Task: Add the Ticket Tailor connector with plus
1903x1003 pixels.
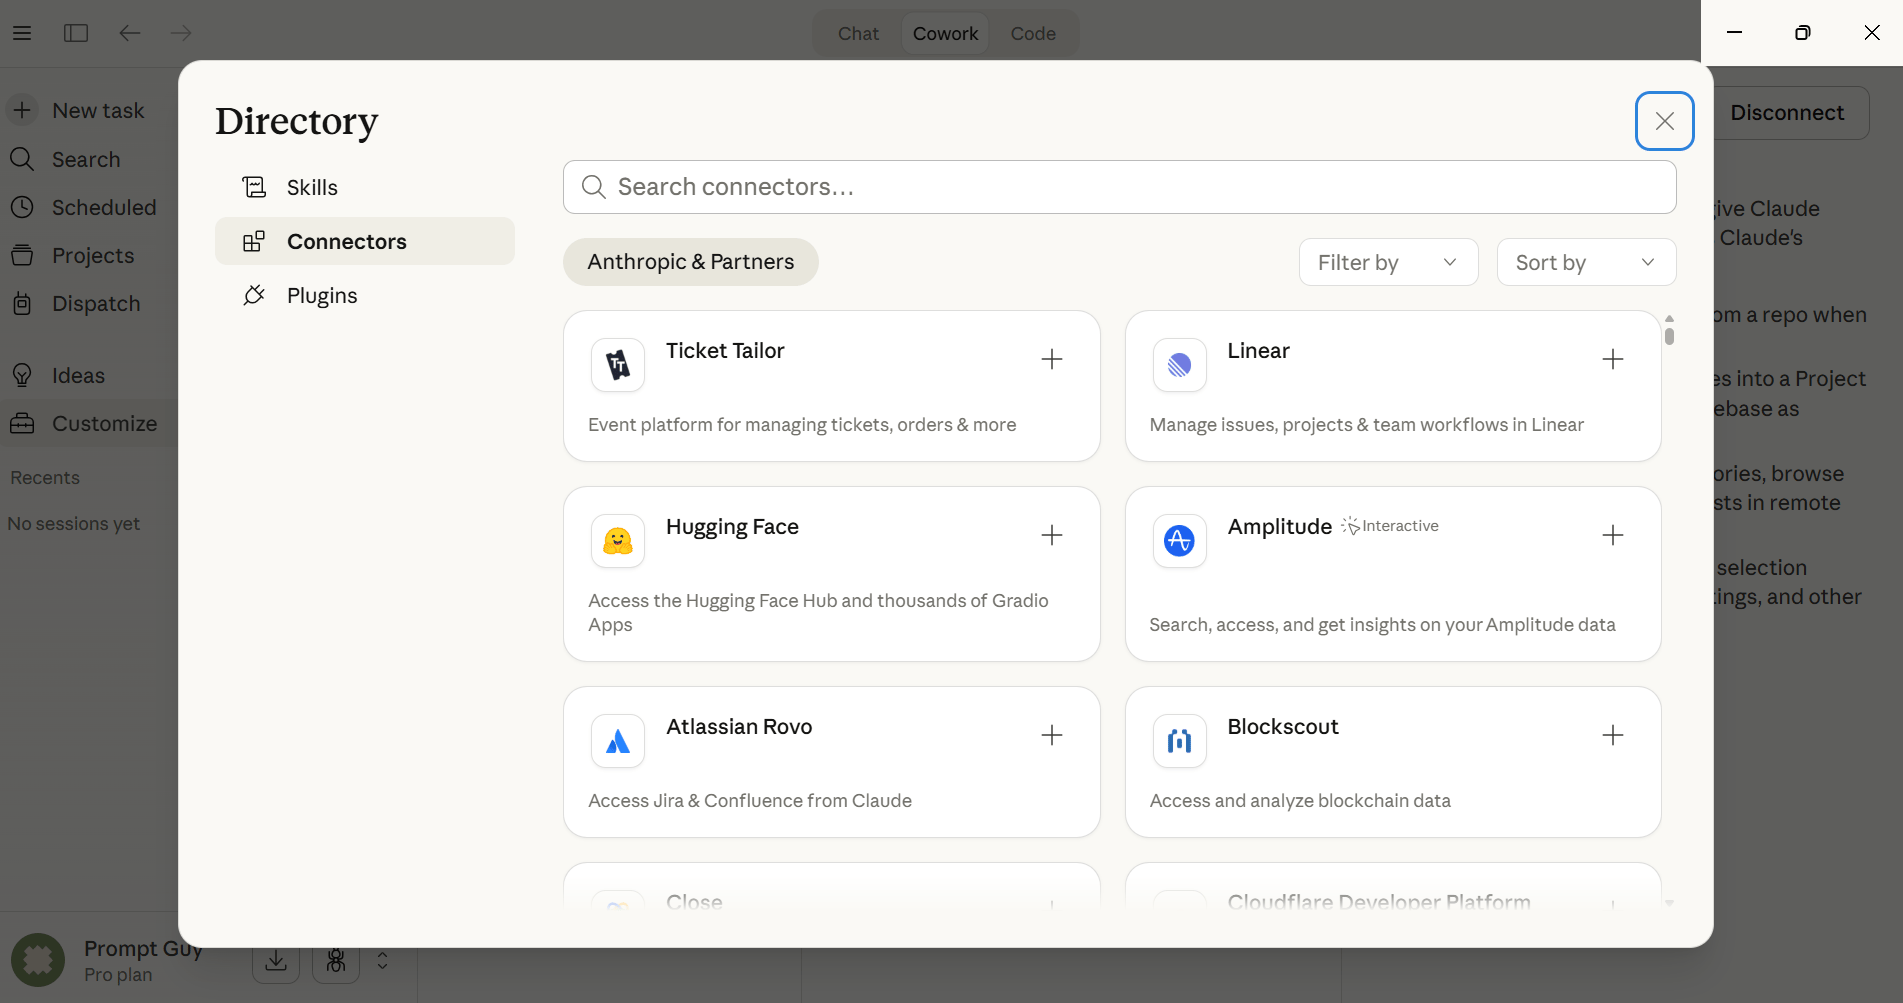Action: point(1052,359)
